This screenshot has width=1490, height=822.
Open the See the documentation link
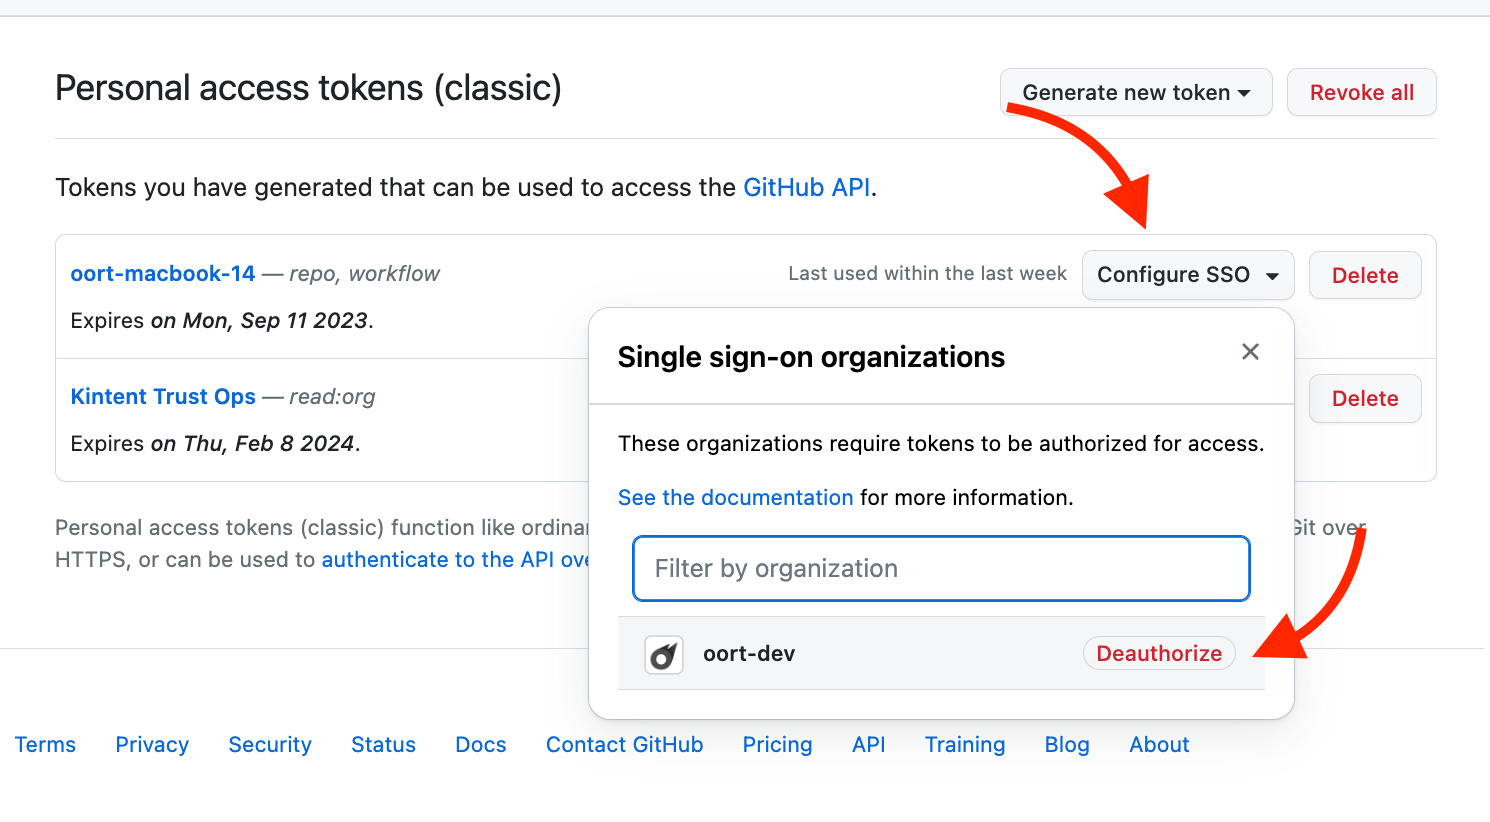point(735,498)
